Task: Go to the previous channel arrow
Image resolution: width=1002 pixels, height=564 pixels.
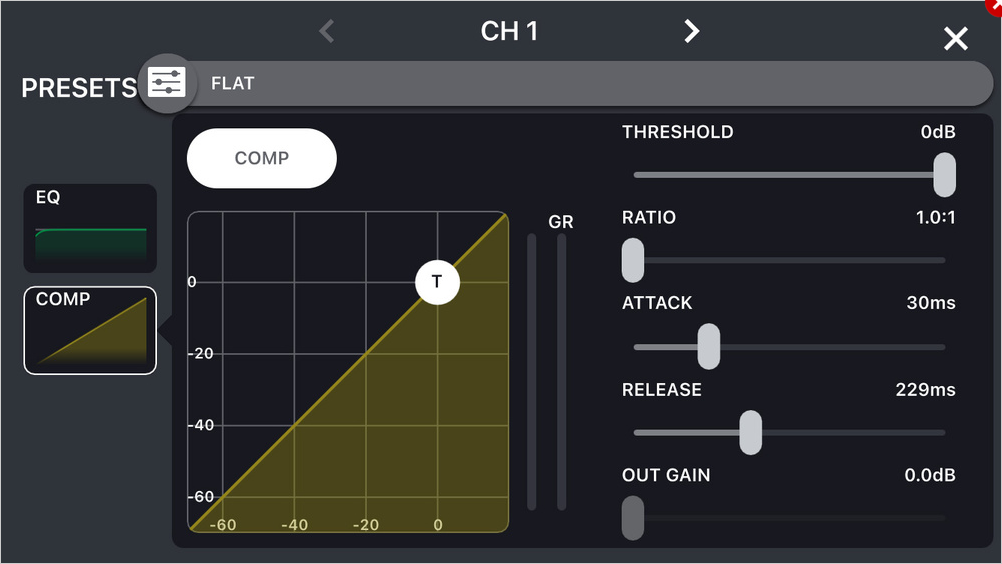Action: click(326, 31)
